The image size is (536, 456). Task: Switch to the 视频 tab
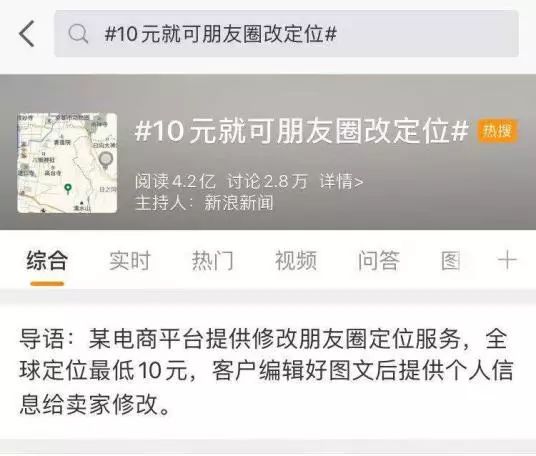click(296, 260)
